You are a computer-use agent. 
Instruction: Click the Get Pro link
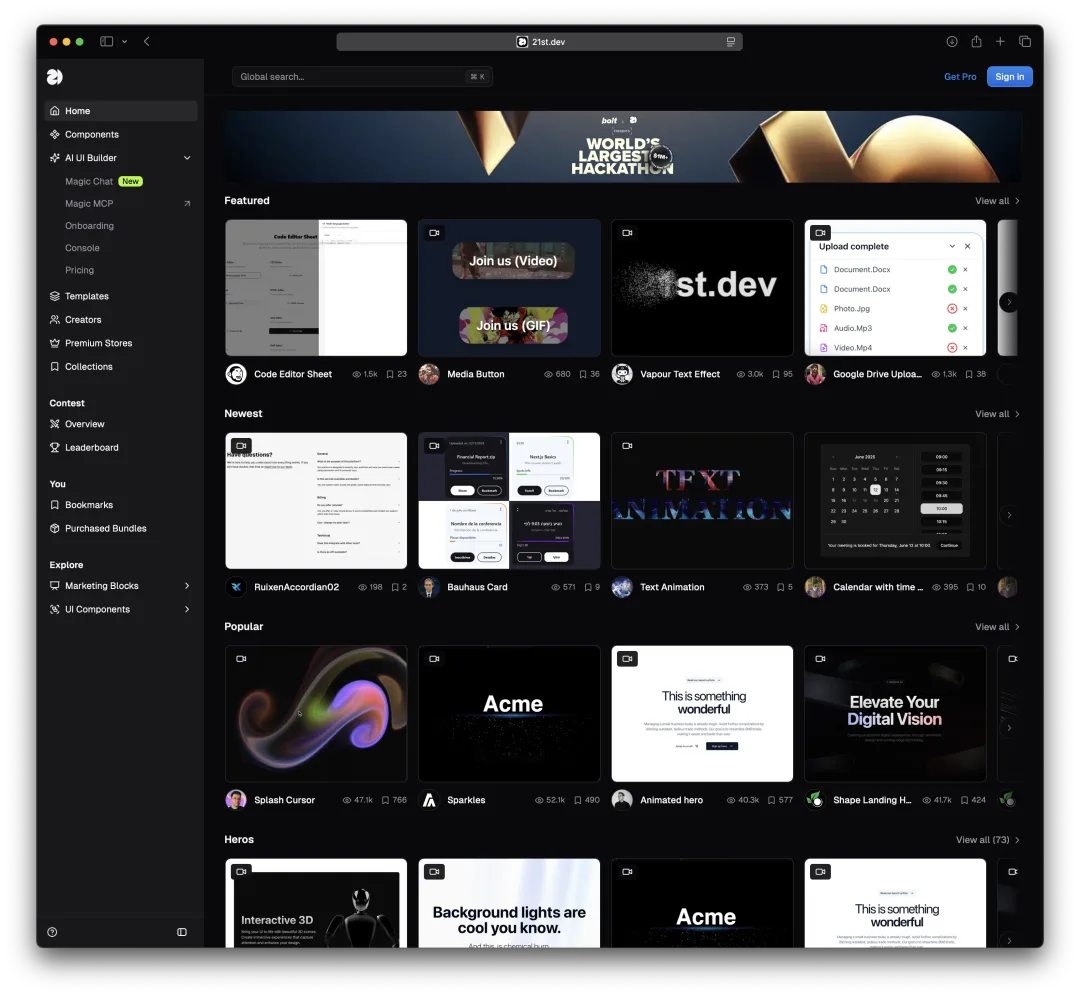(x=960, y=76)
